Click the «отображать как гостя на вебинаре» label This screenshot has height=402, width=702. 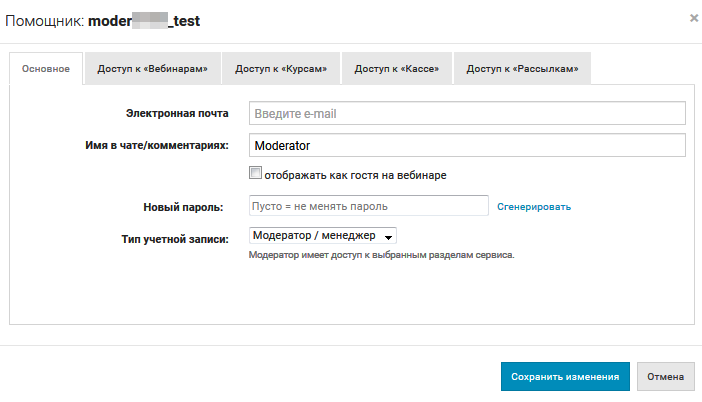[x=355, y=175]
